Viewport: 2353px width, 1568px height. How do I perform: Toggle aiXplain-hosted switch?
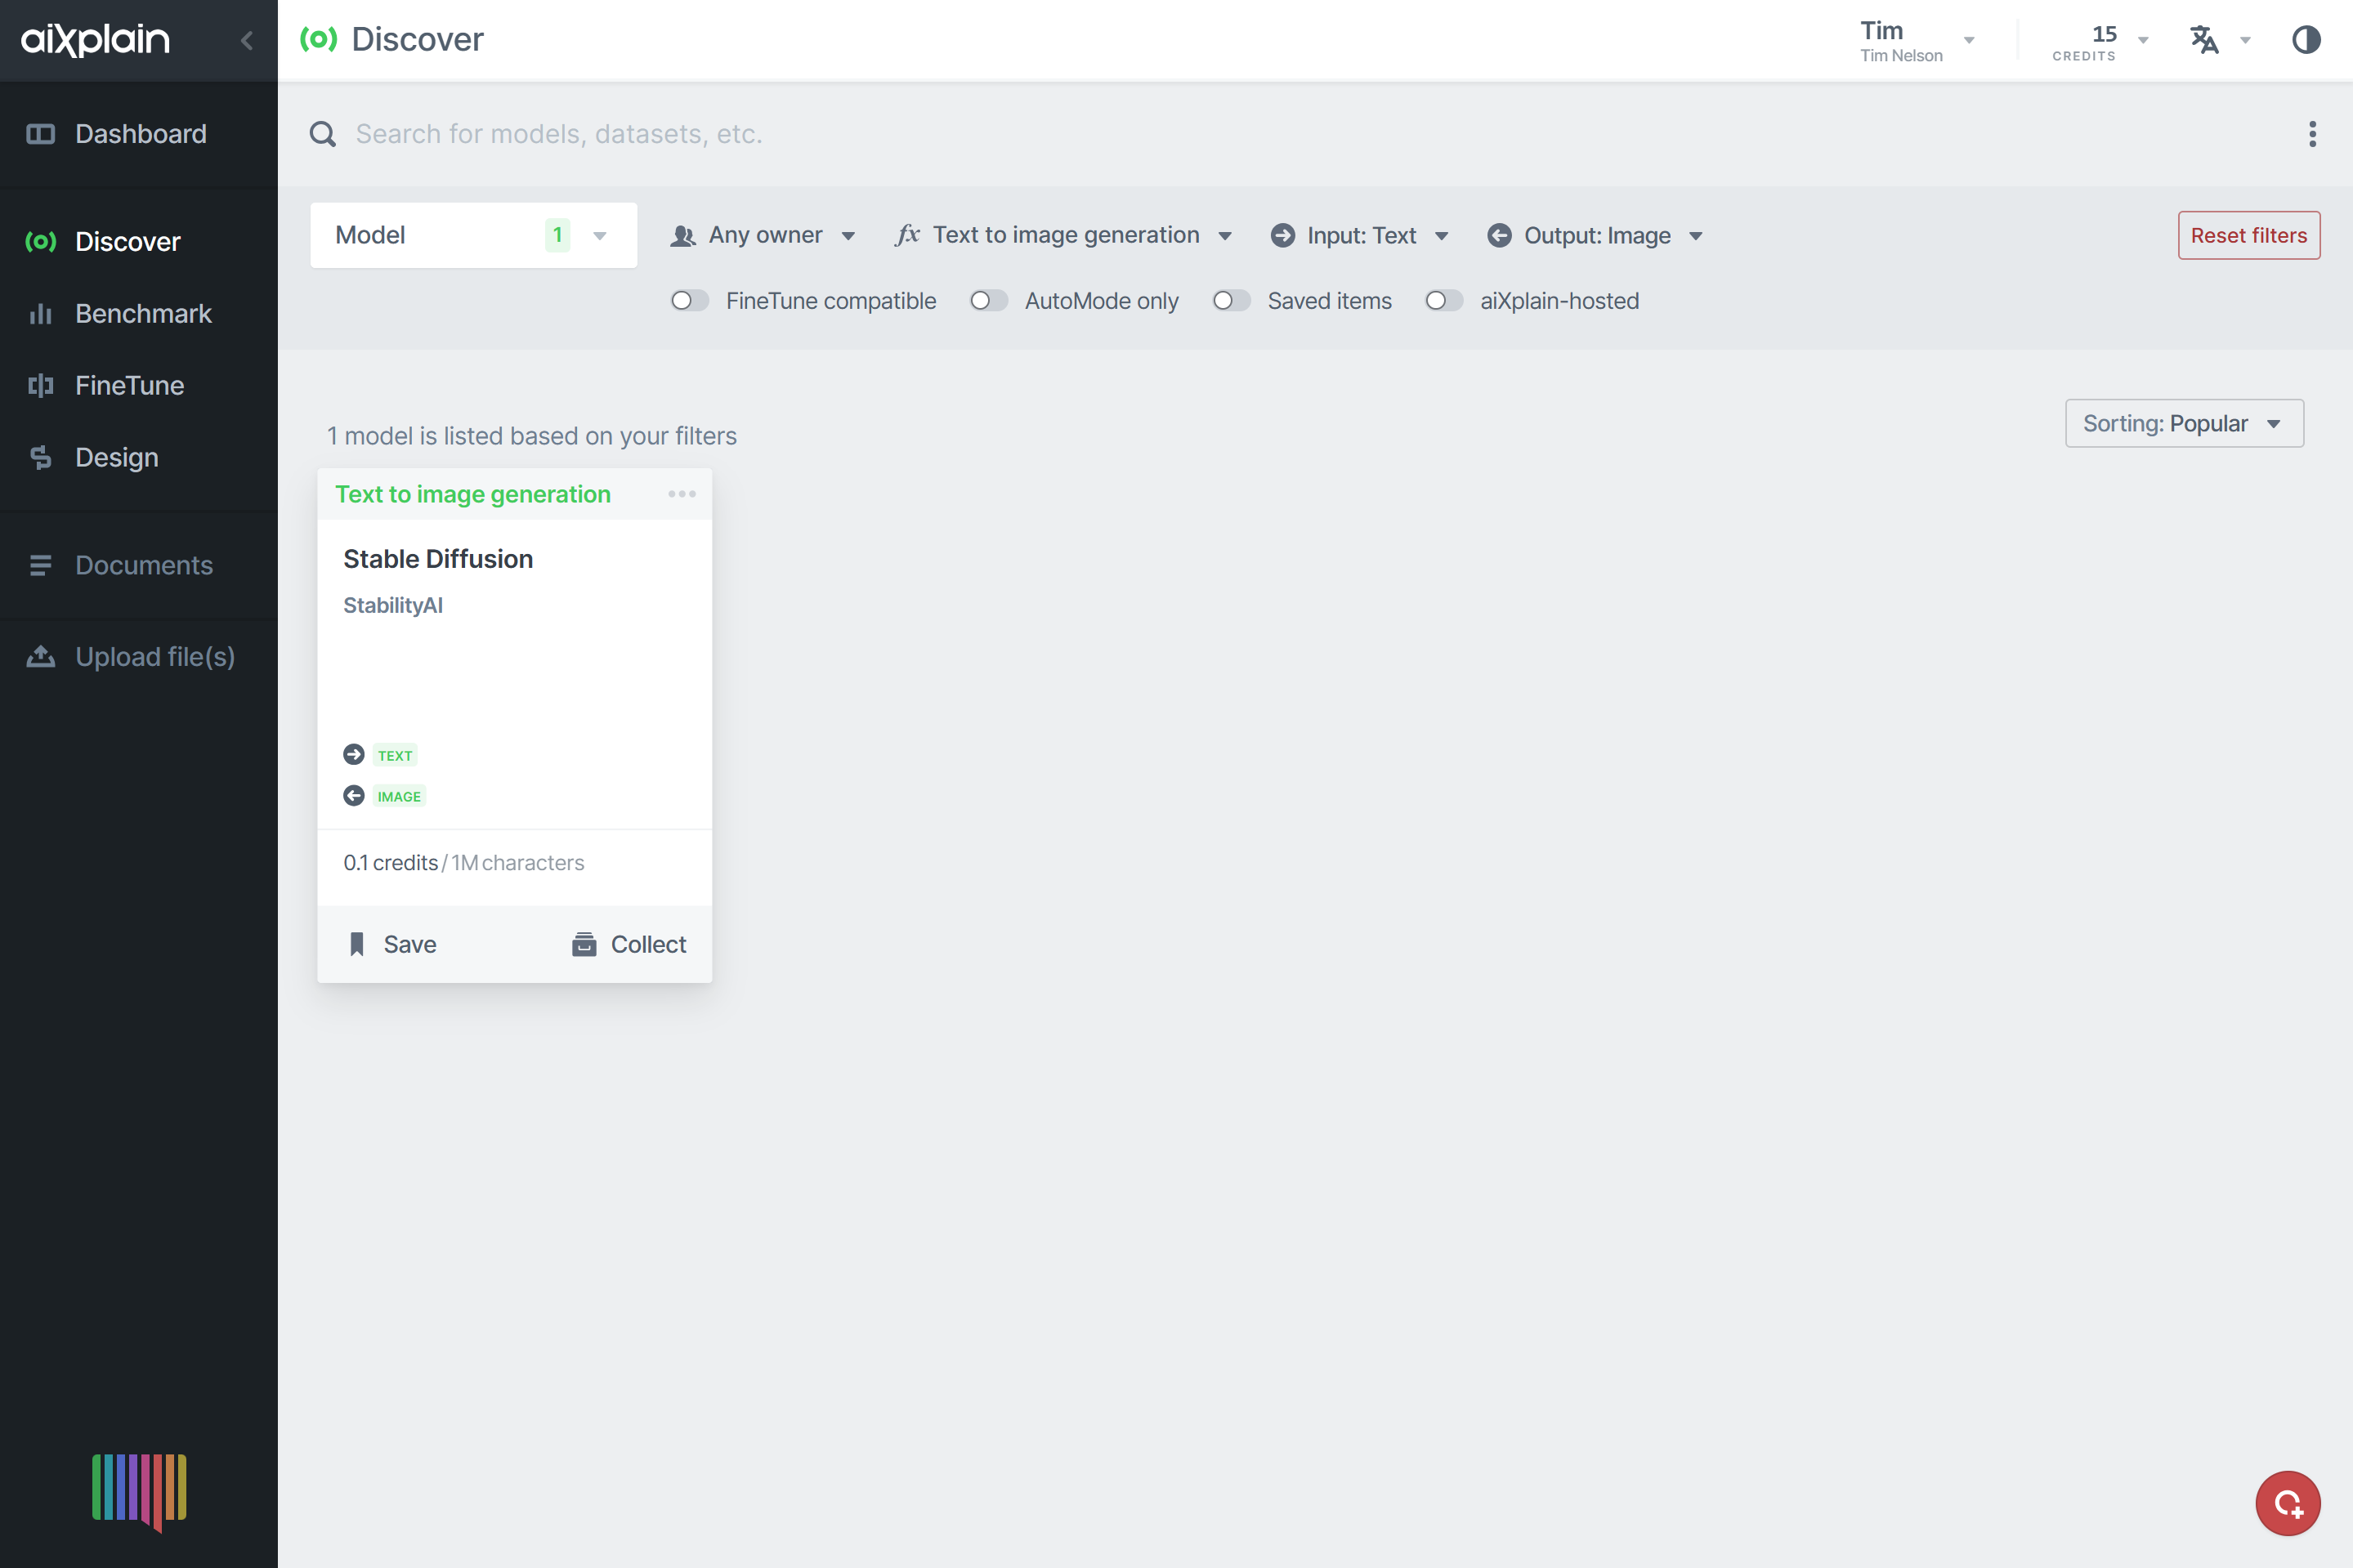1444,300
